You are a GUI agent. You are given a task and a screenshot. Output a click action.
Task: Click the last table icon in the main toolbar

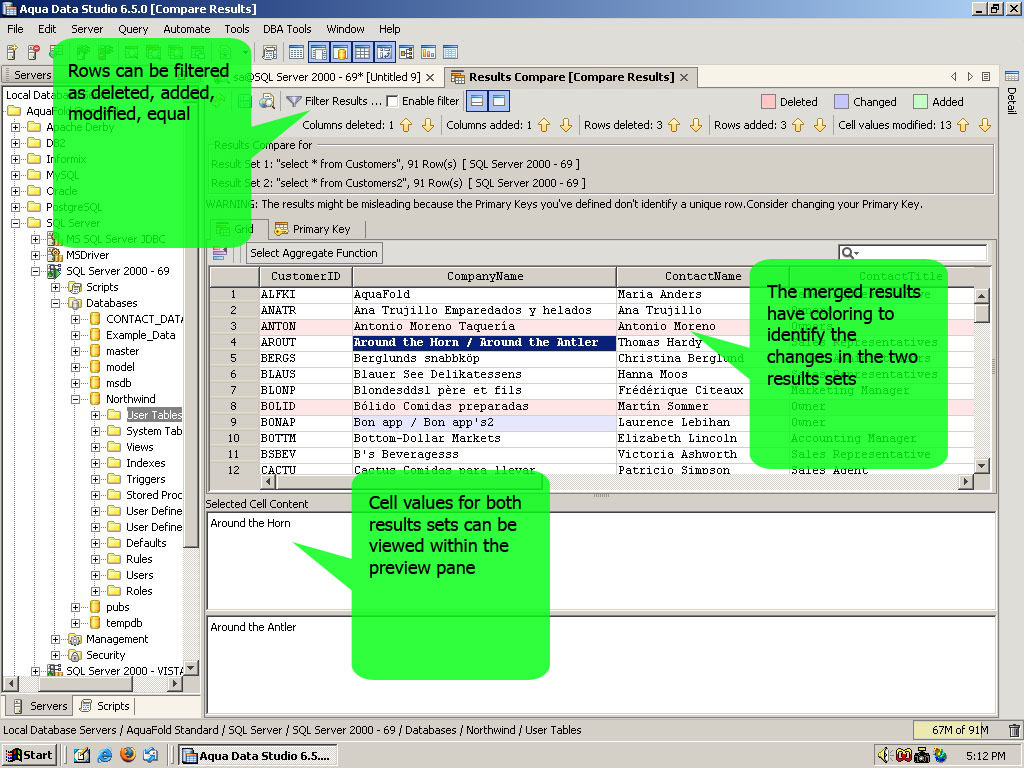[x=451, y=52]
